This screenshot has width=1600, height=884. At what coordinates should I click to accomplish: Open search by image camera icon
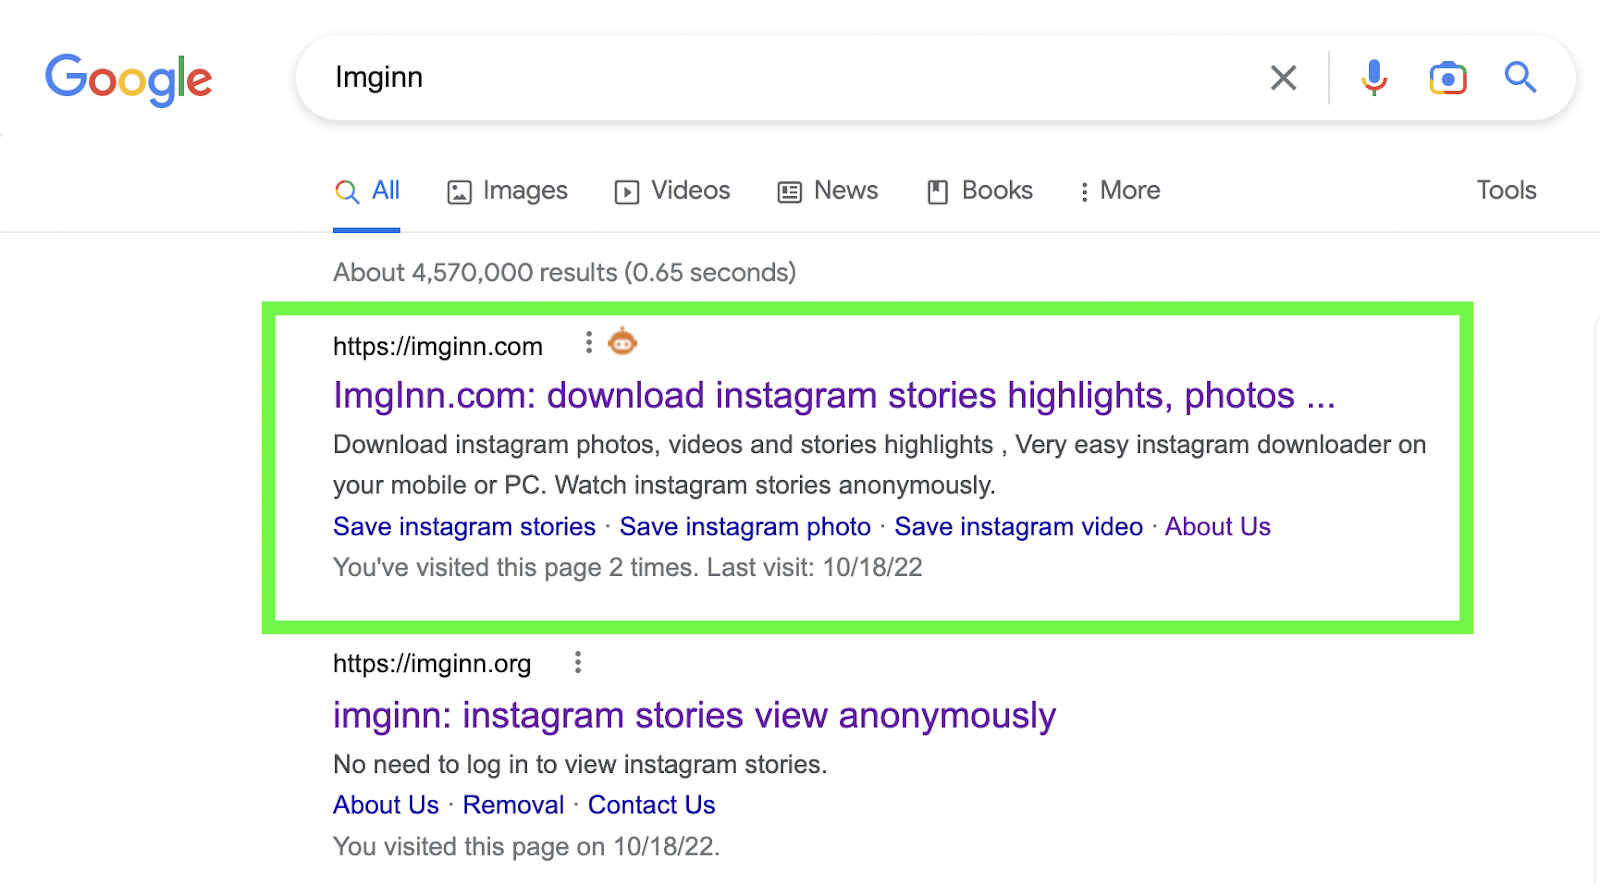[x=1447, y=77]
